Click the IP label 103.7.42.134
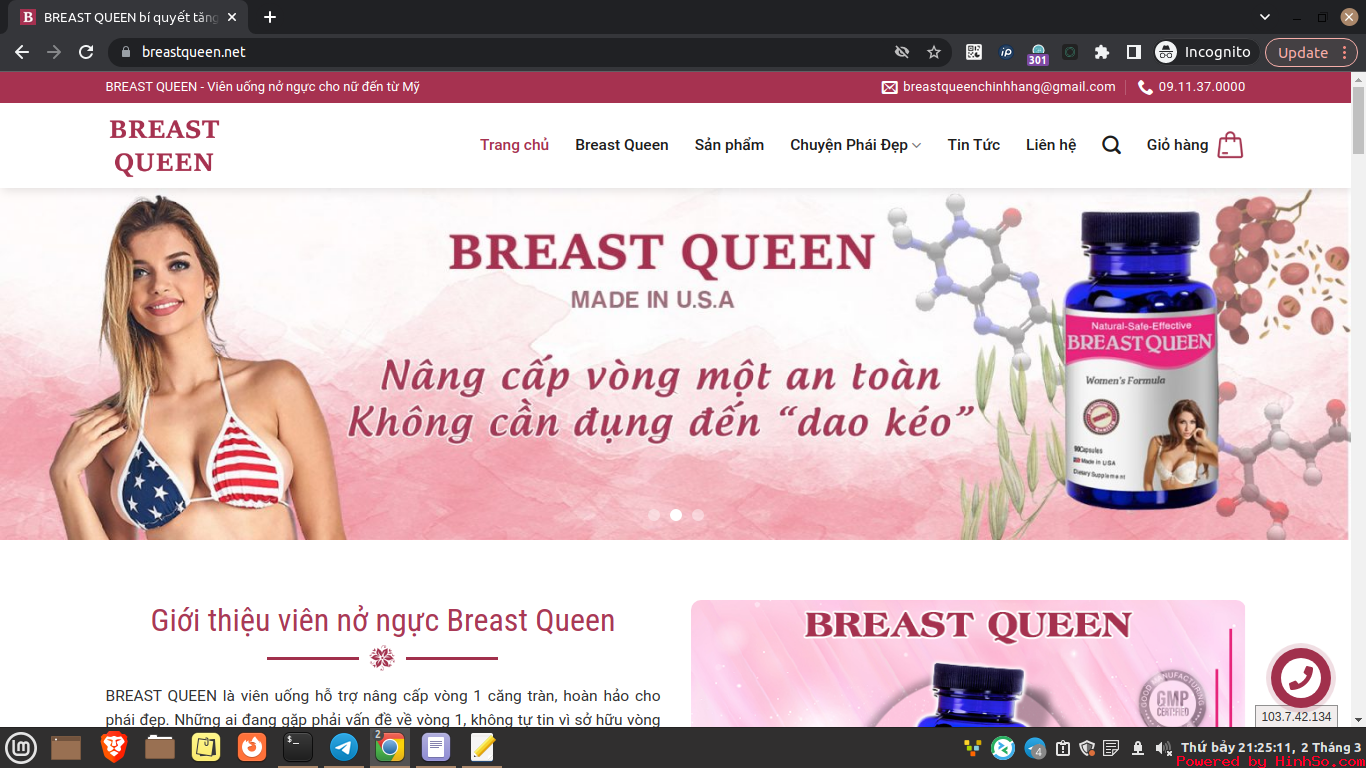 pyautogui.click(x=1296, y=717)
